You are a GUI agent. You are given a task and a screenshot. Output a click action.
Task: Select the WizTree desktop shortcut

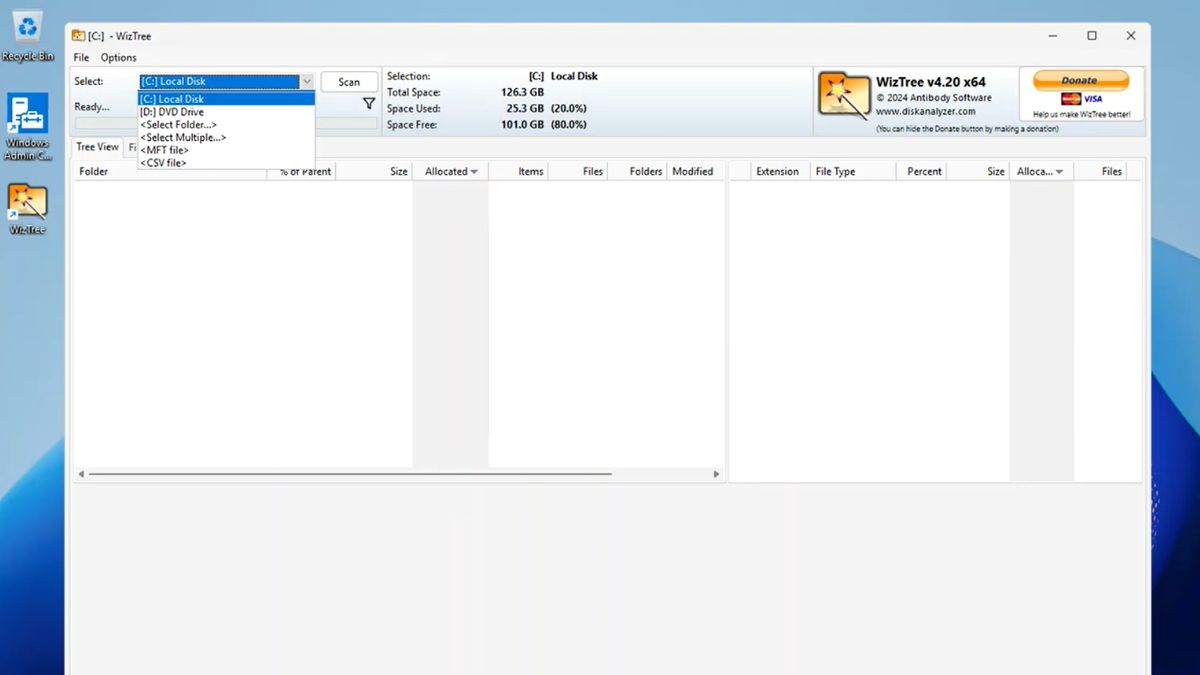coord(27,208)
